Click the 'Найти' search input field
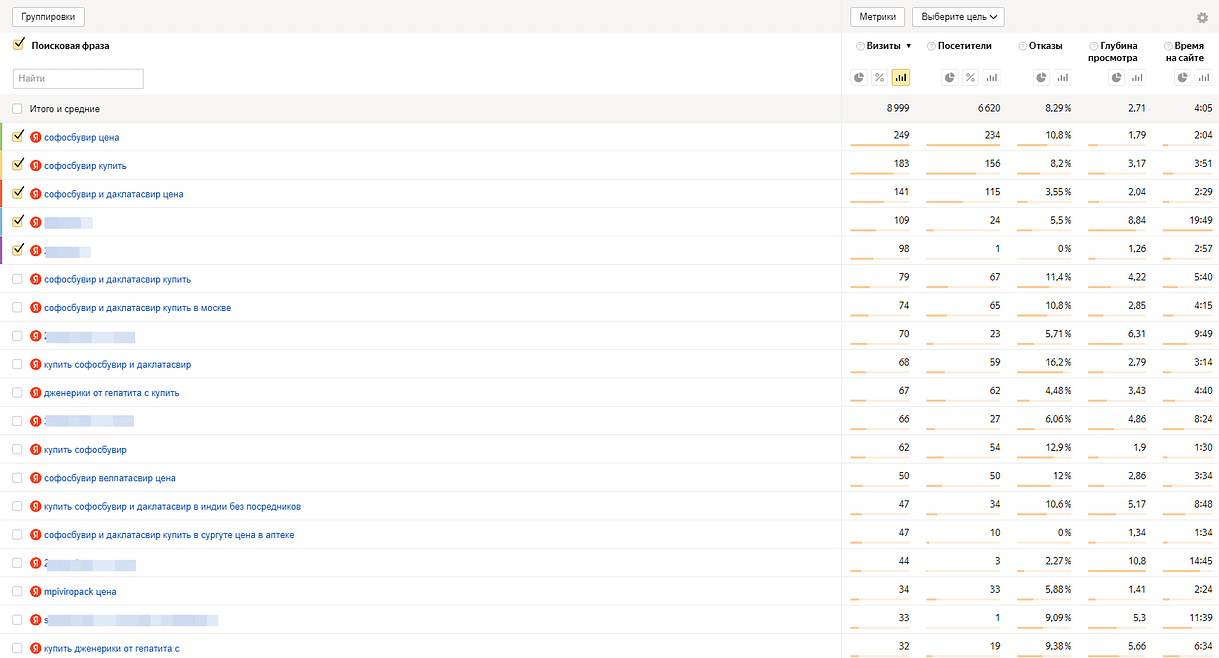The height and width of the screenshot is (658, 1219). pyautogui.click(x=78, y=78)
